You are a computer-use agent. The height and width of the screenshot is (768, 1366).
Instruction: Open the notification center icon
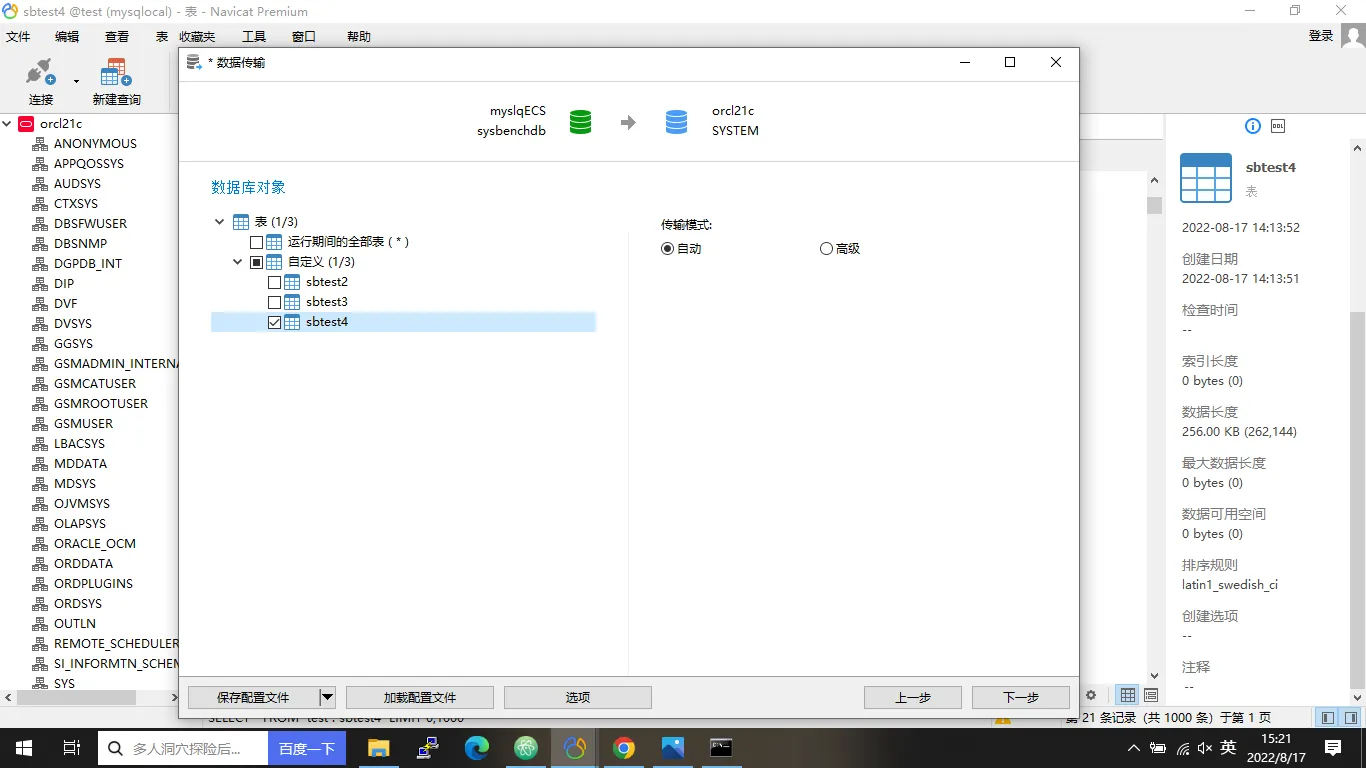pos(1333,748)
